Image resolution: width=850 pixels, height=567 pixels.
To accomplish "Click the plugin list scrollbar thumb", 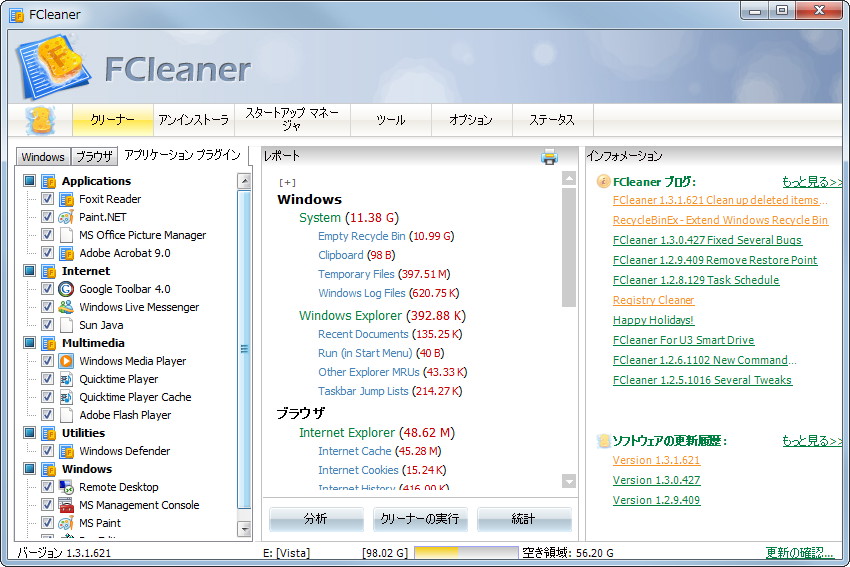I will pyautogui.click(x=244, y=350).
